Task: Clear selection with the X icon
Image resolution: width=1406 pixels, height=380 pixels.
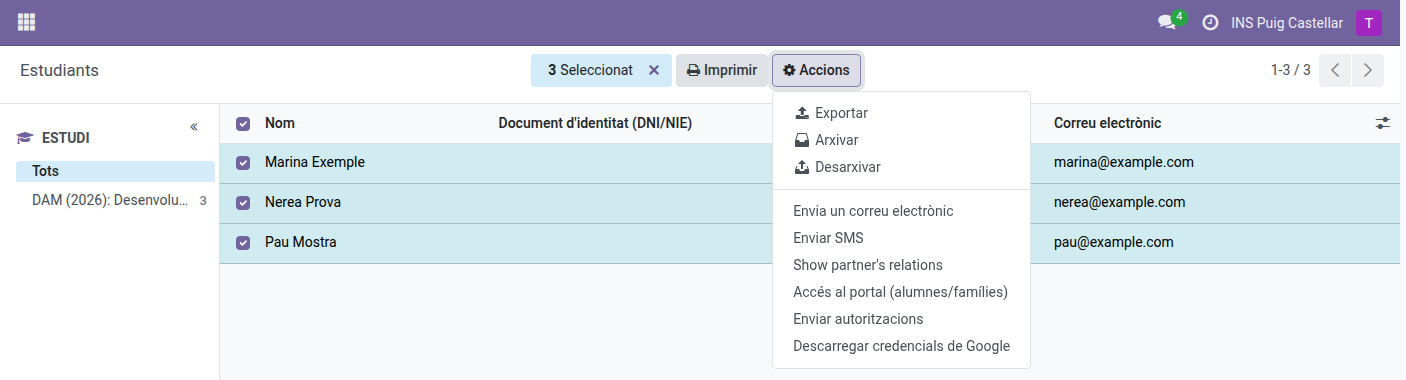Action: pyautogui.click(x=654, y=70)
